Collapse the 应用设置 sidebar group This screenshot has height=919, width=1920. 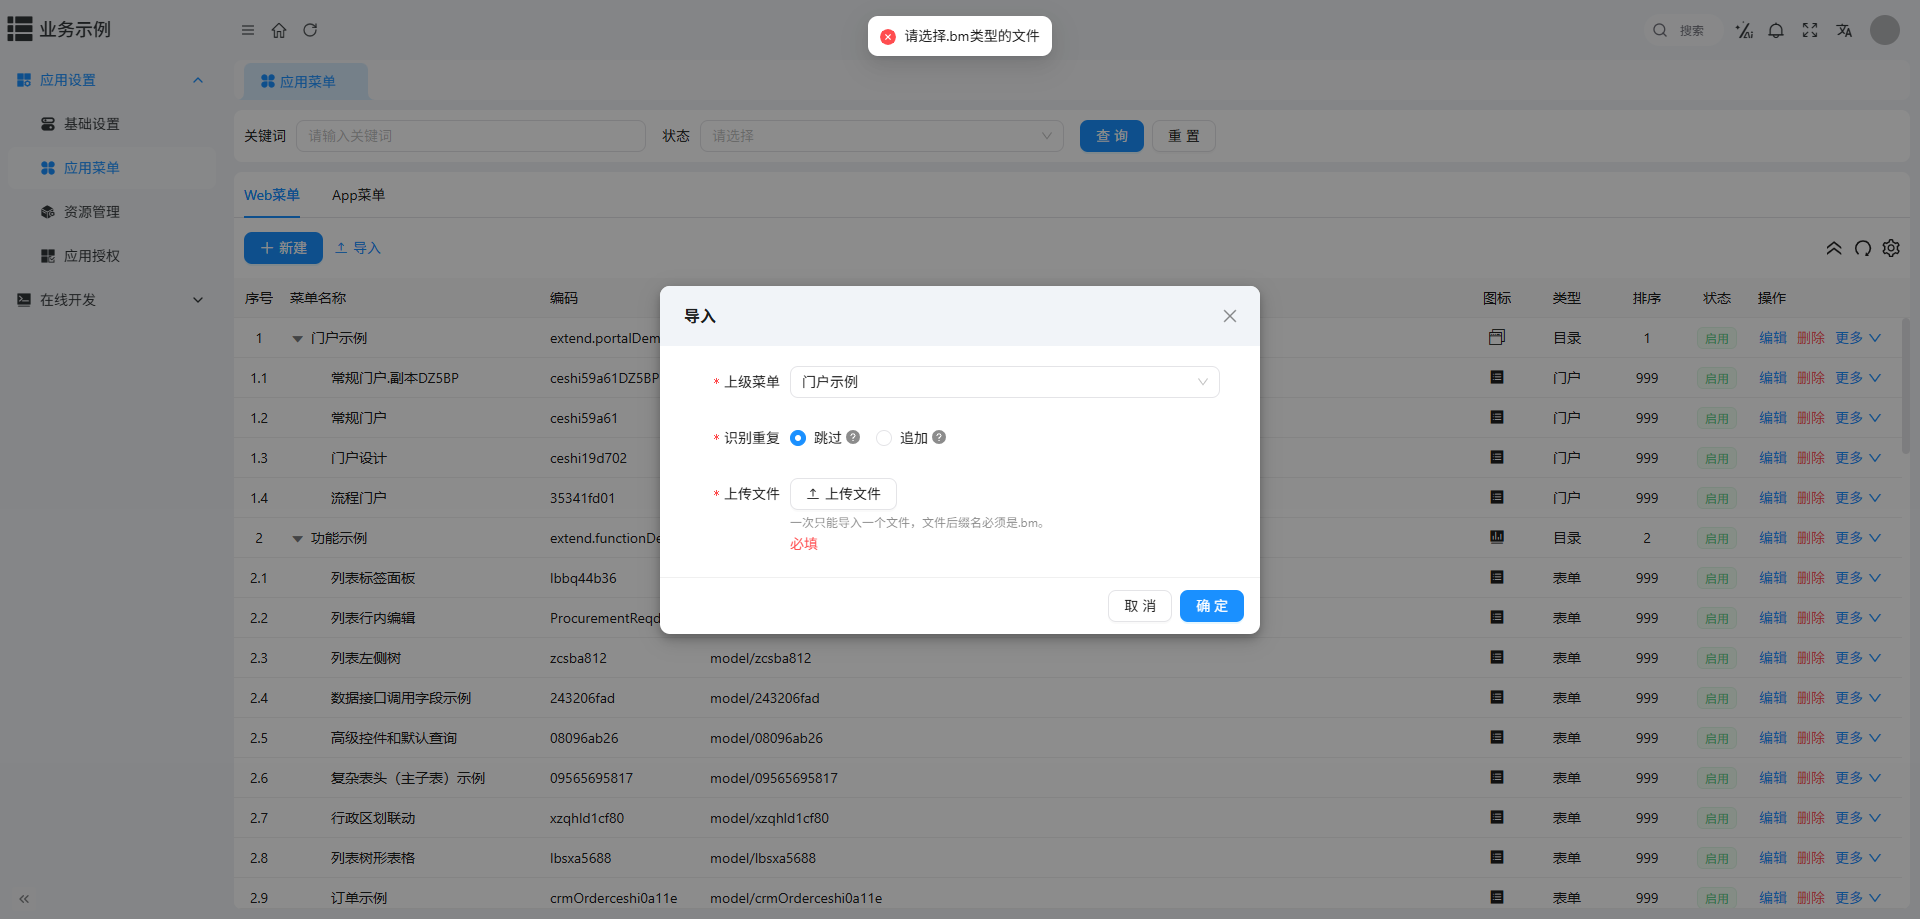(x=198, y=80)
